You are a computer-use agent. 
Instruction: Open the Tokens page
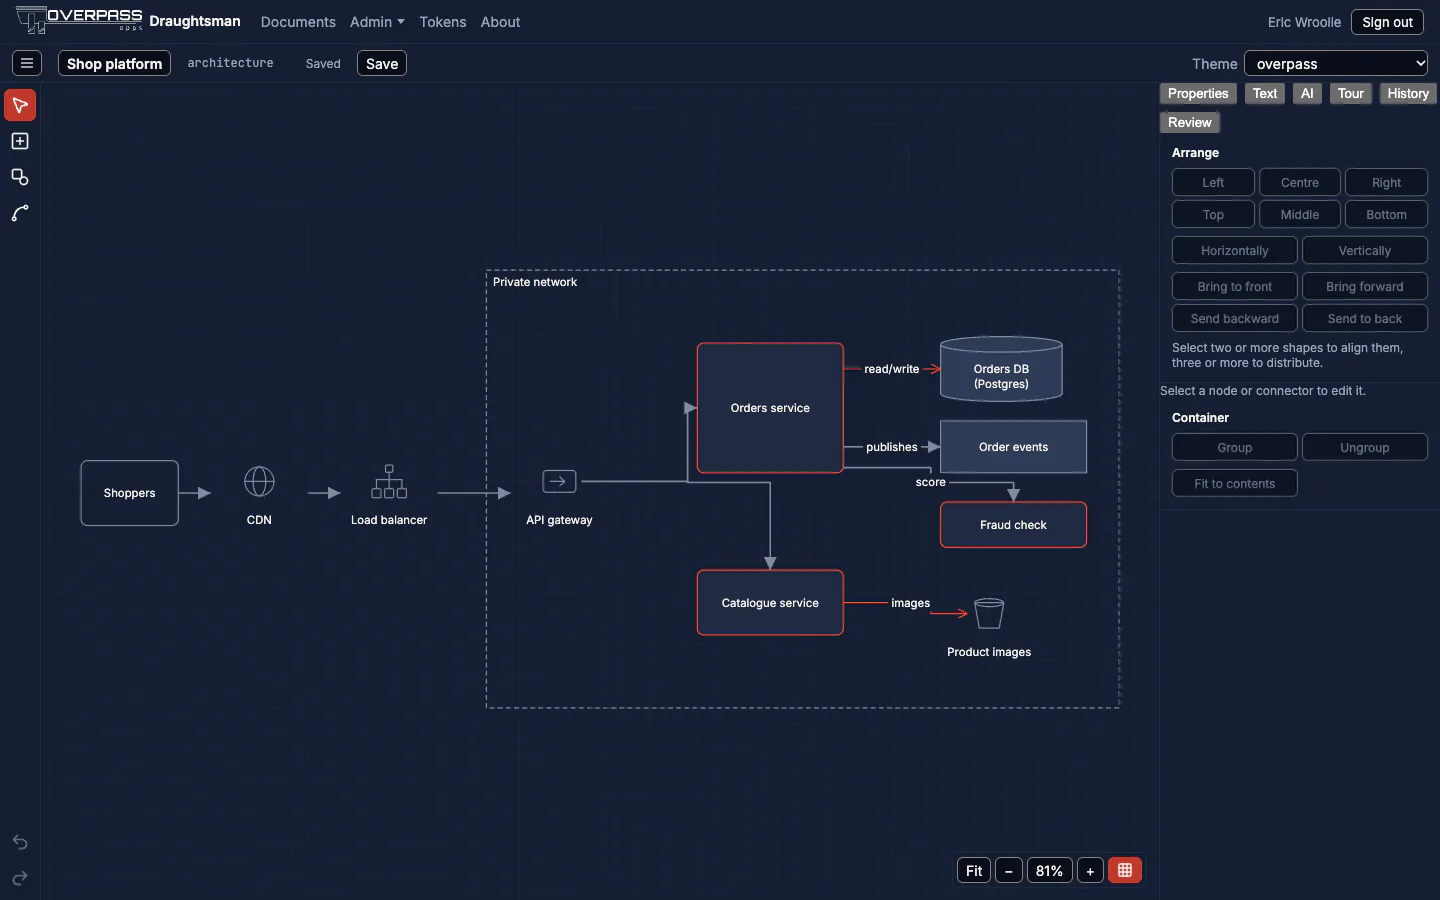click(x=443, y=22)
